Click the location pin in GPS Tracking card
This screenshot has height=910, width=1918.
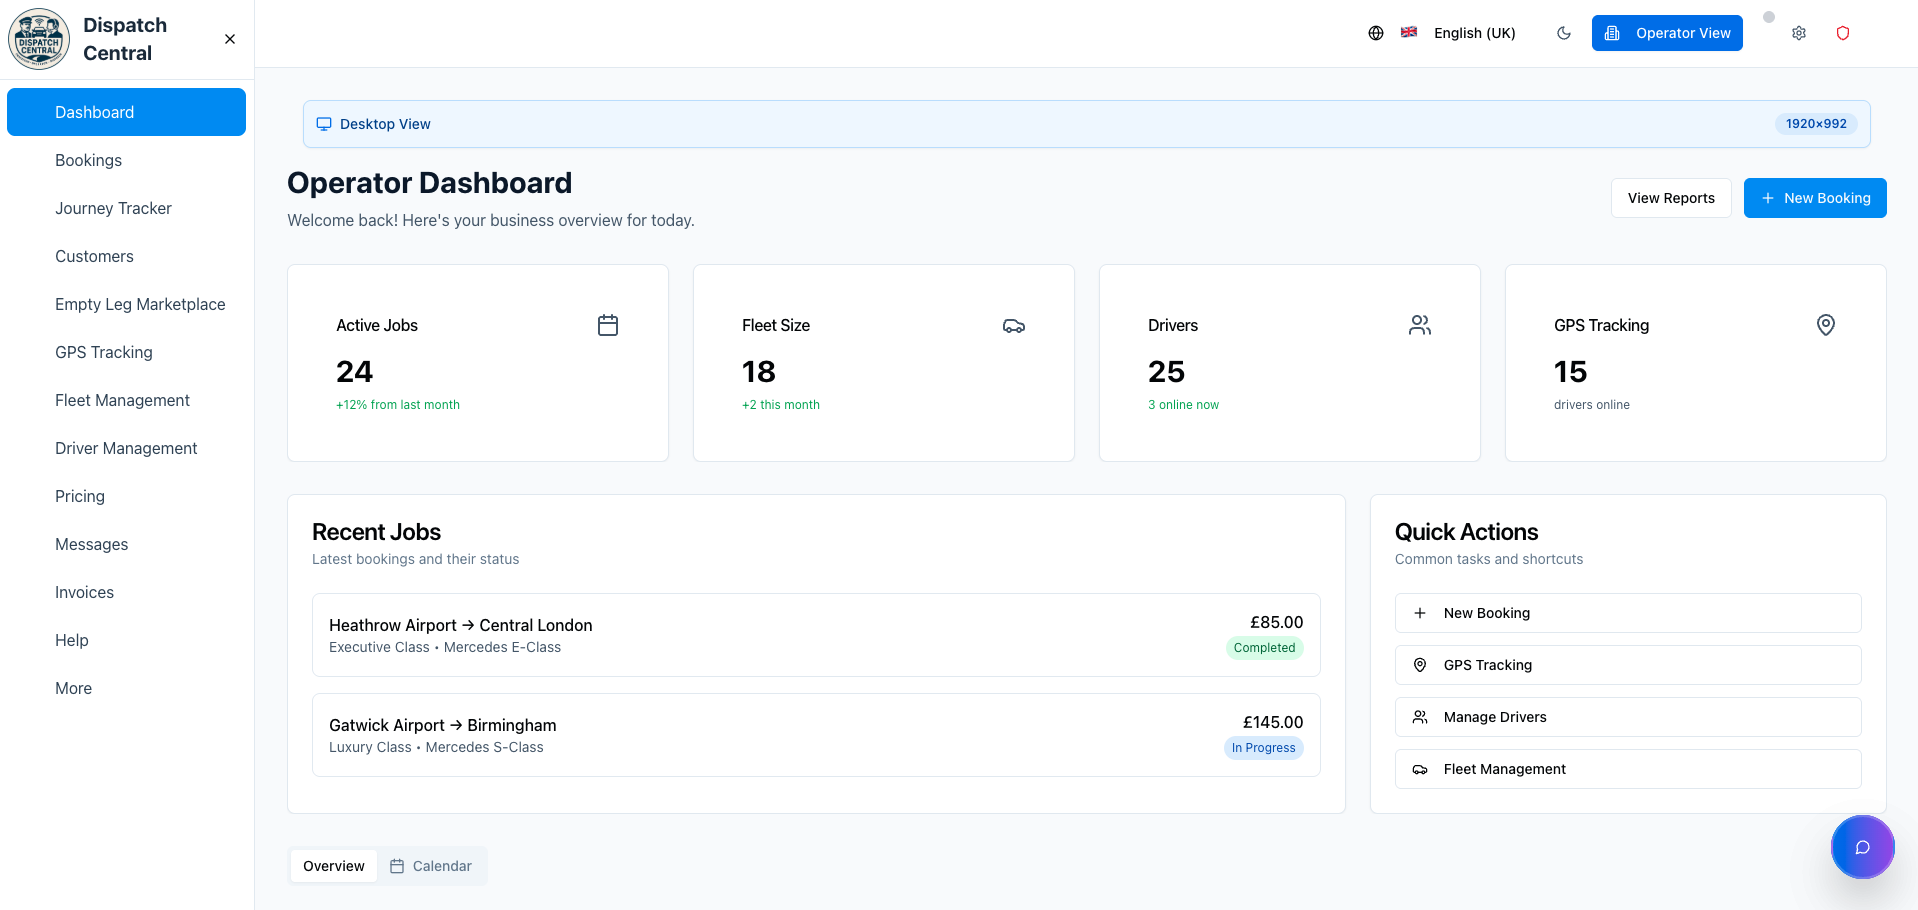(1826, 325)
